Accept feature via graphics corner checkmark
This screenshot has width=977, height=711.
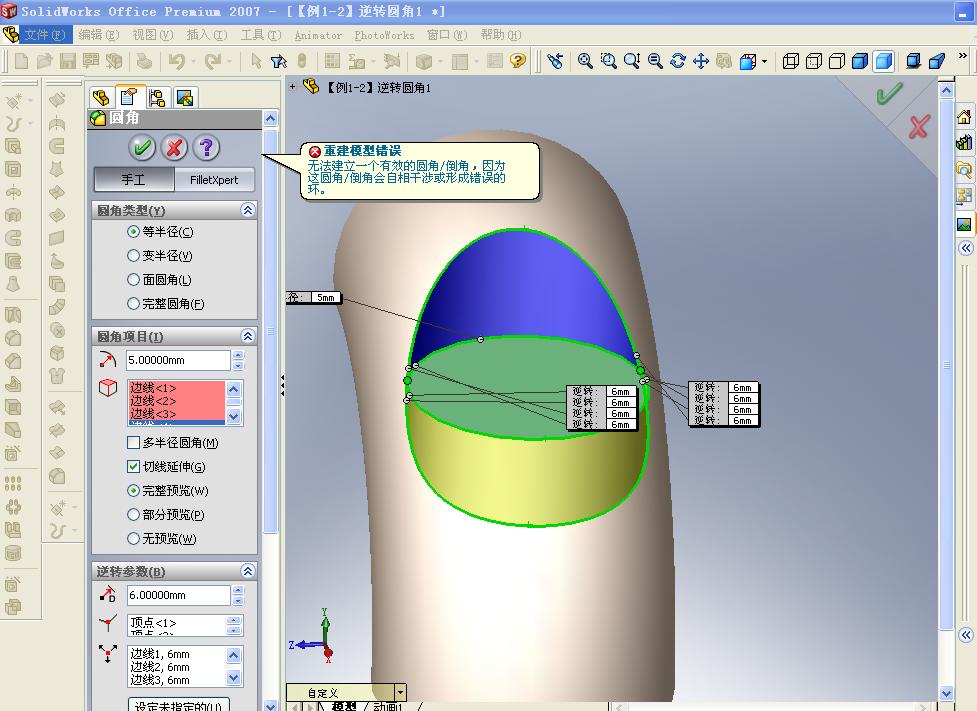click(x=889, y=95)
